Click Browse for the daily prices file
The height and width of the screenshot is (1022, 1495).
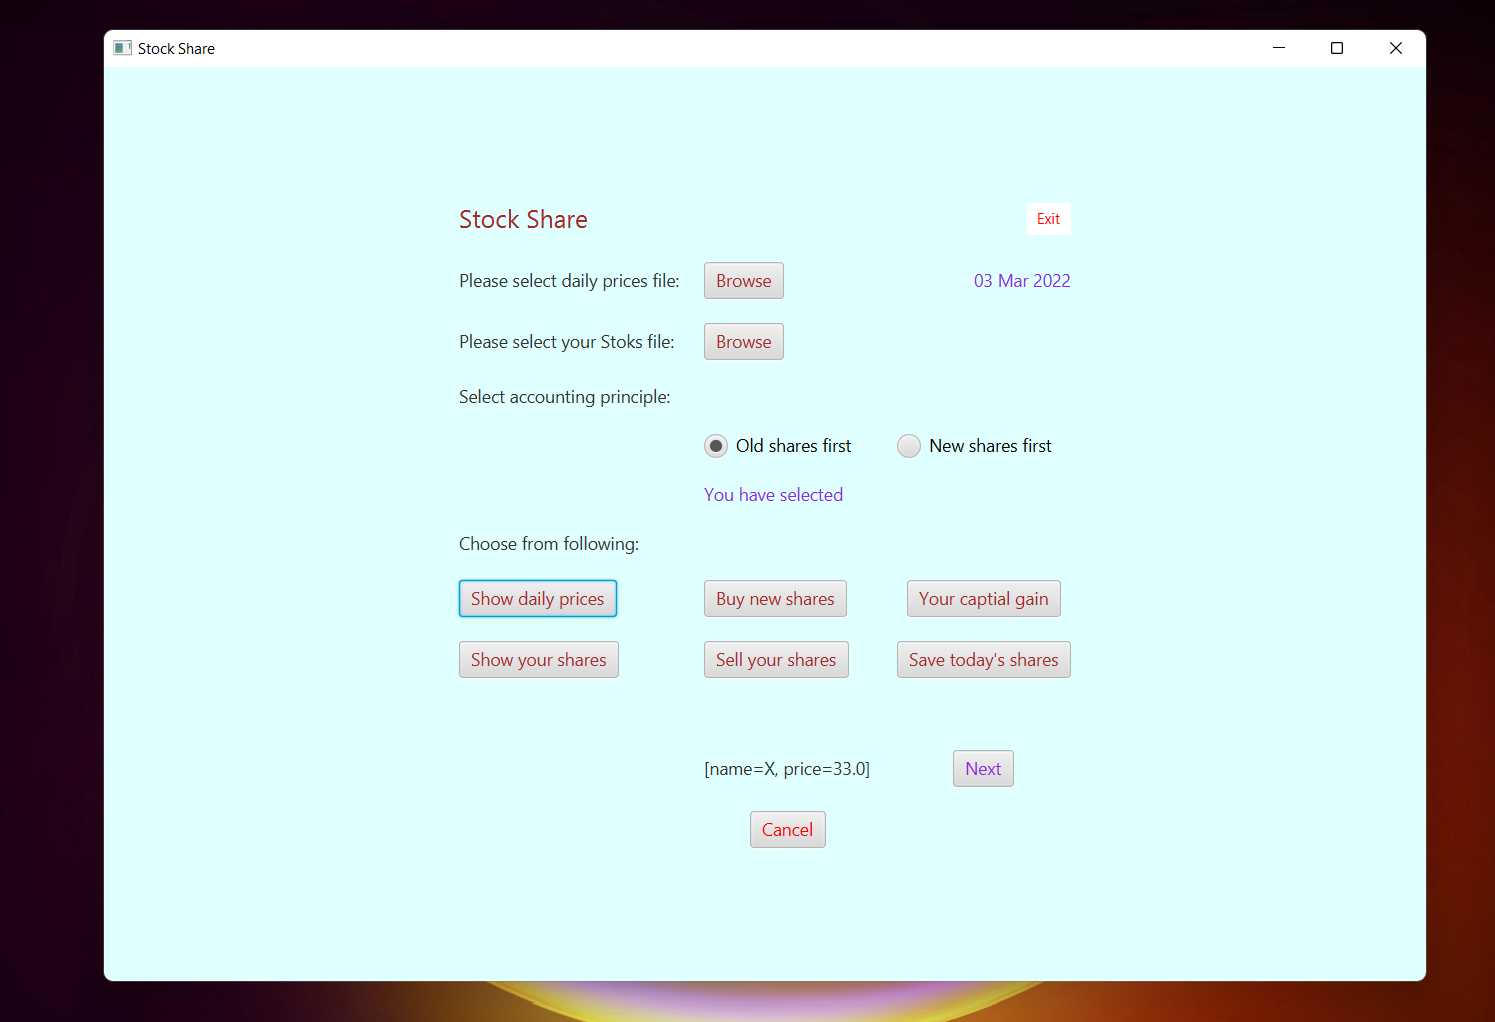pyautogui.click(x=743, y=280)
